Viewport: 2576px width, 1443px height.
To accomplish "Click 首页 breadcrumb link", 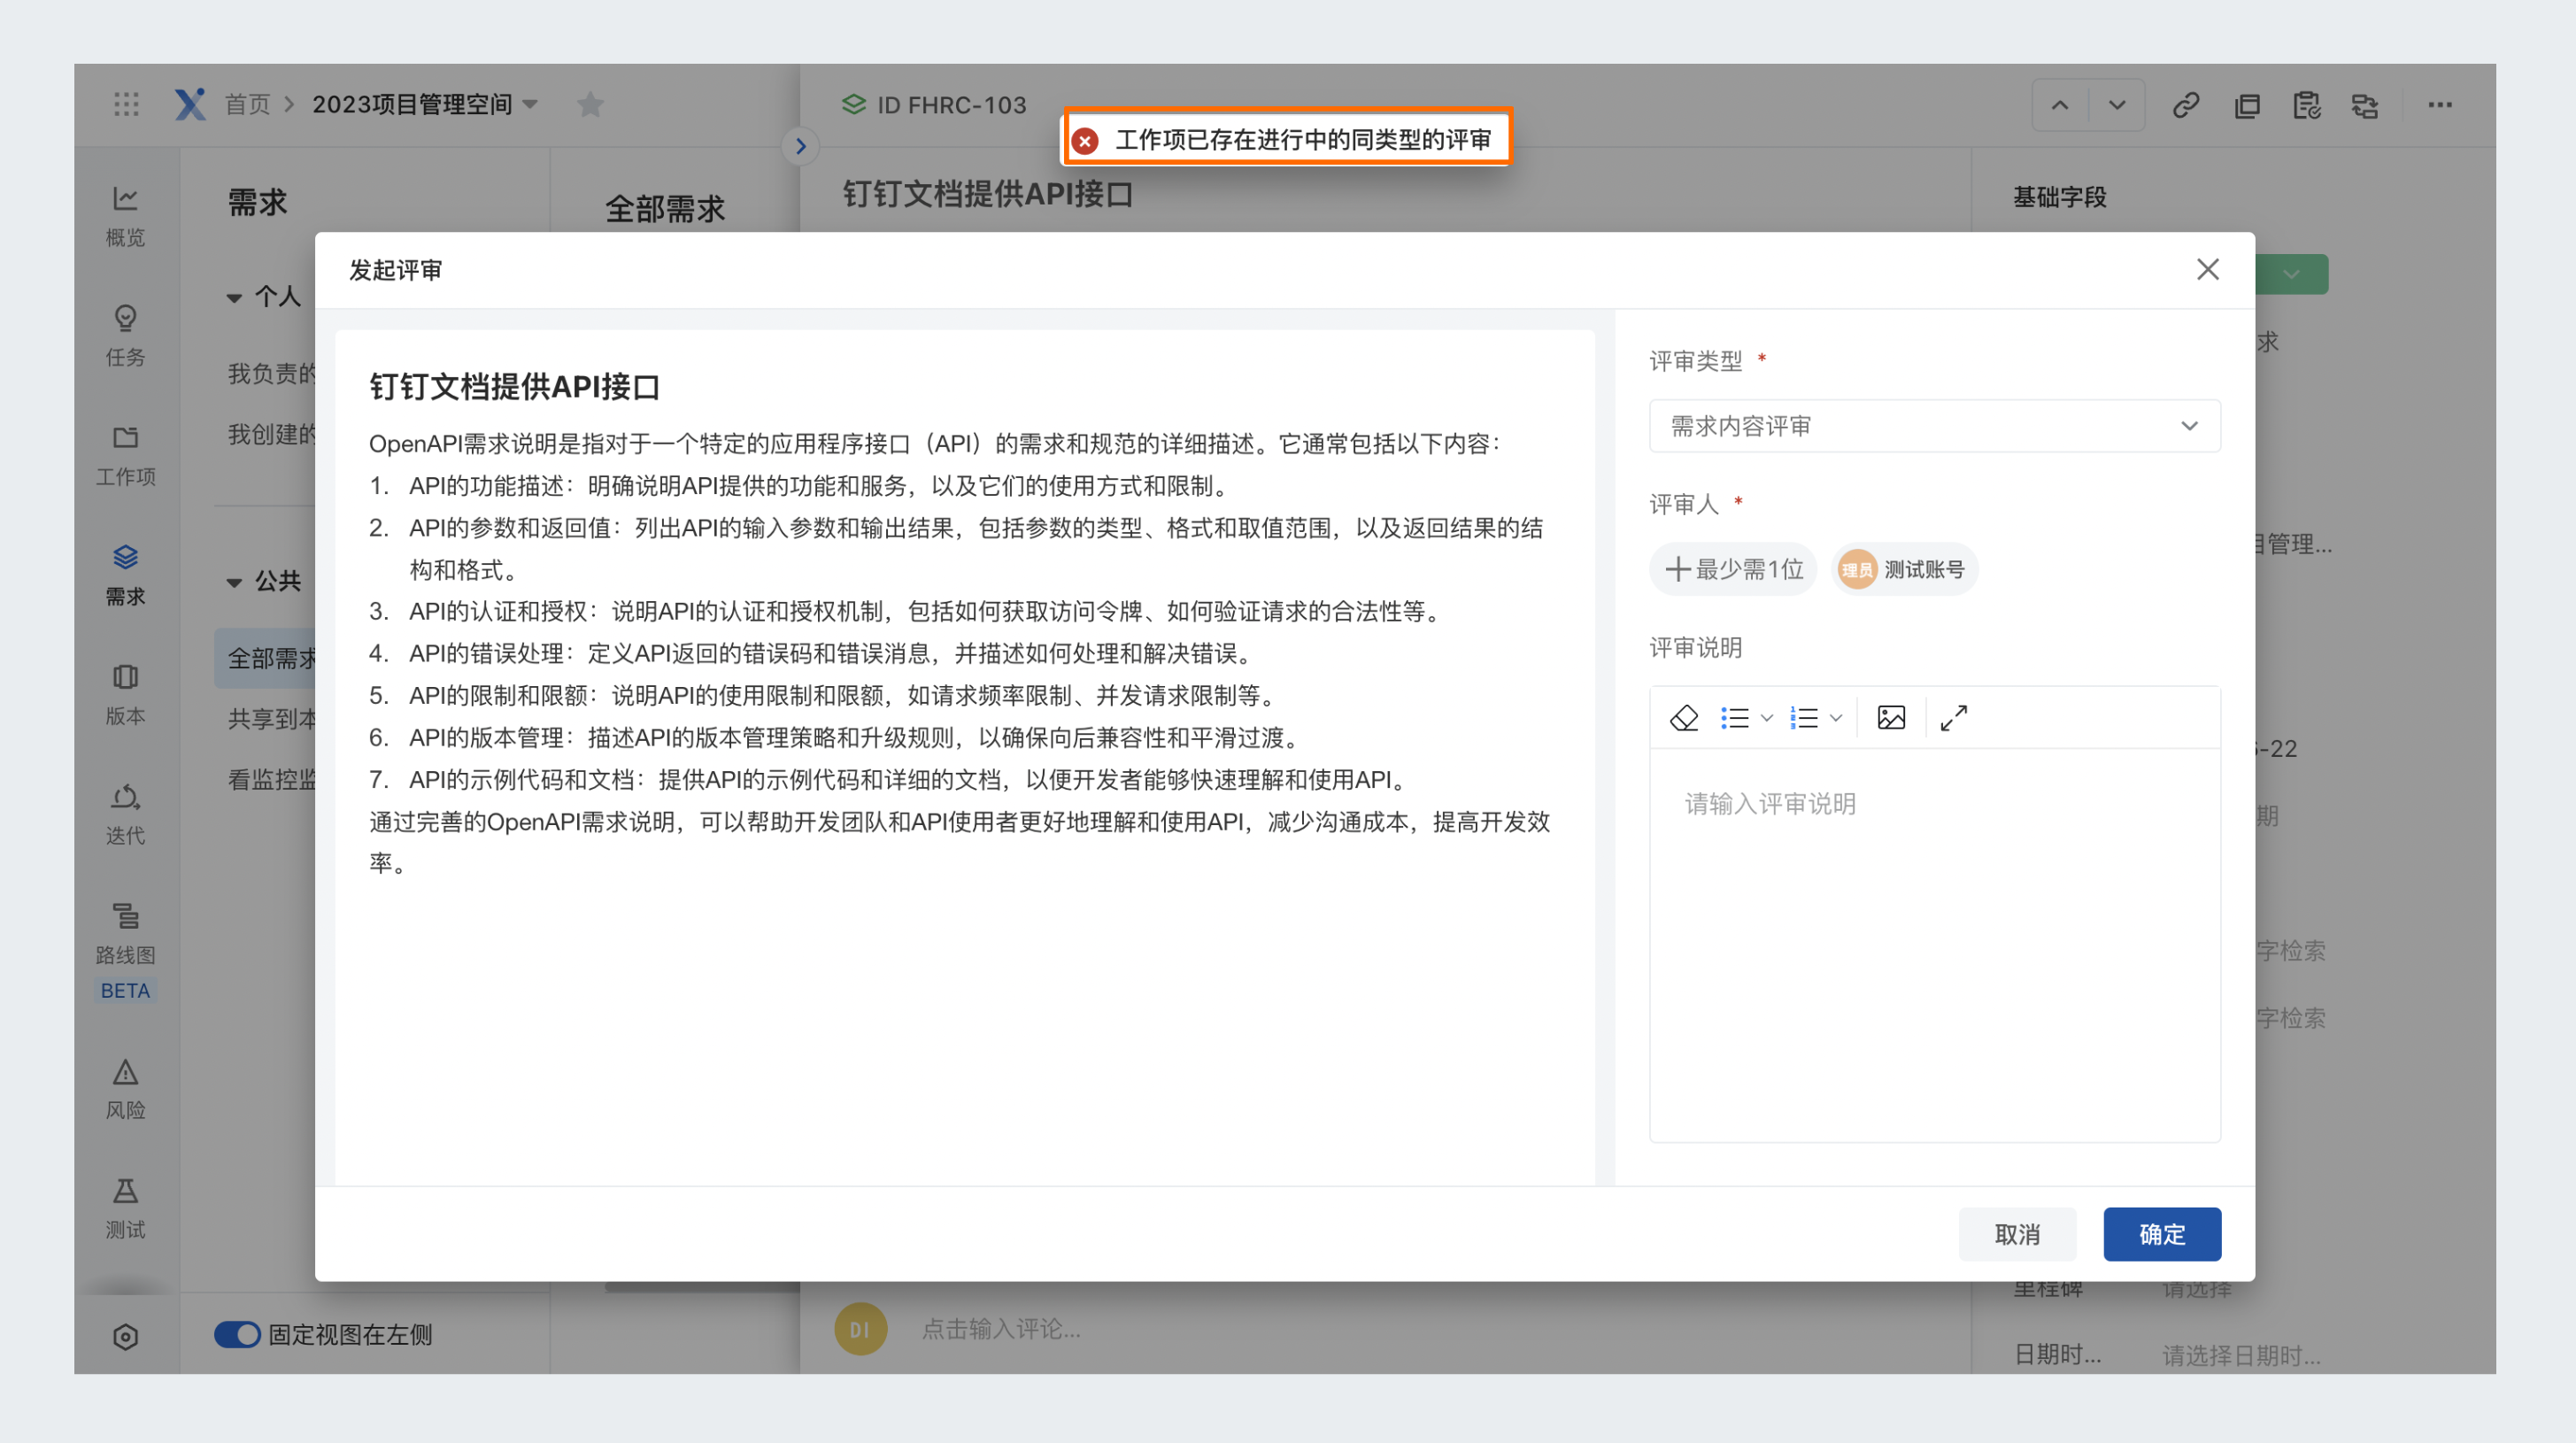I will point(247,104).
